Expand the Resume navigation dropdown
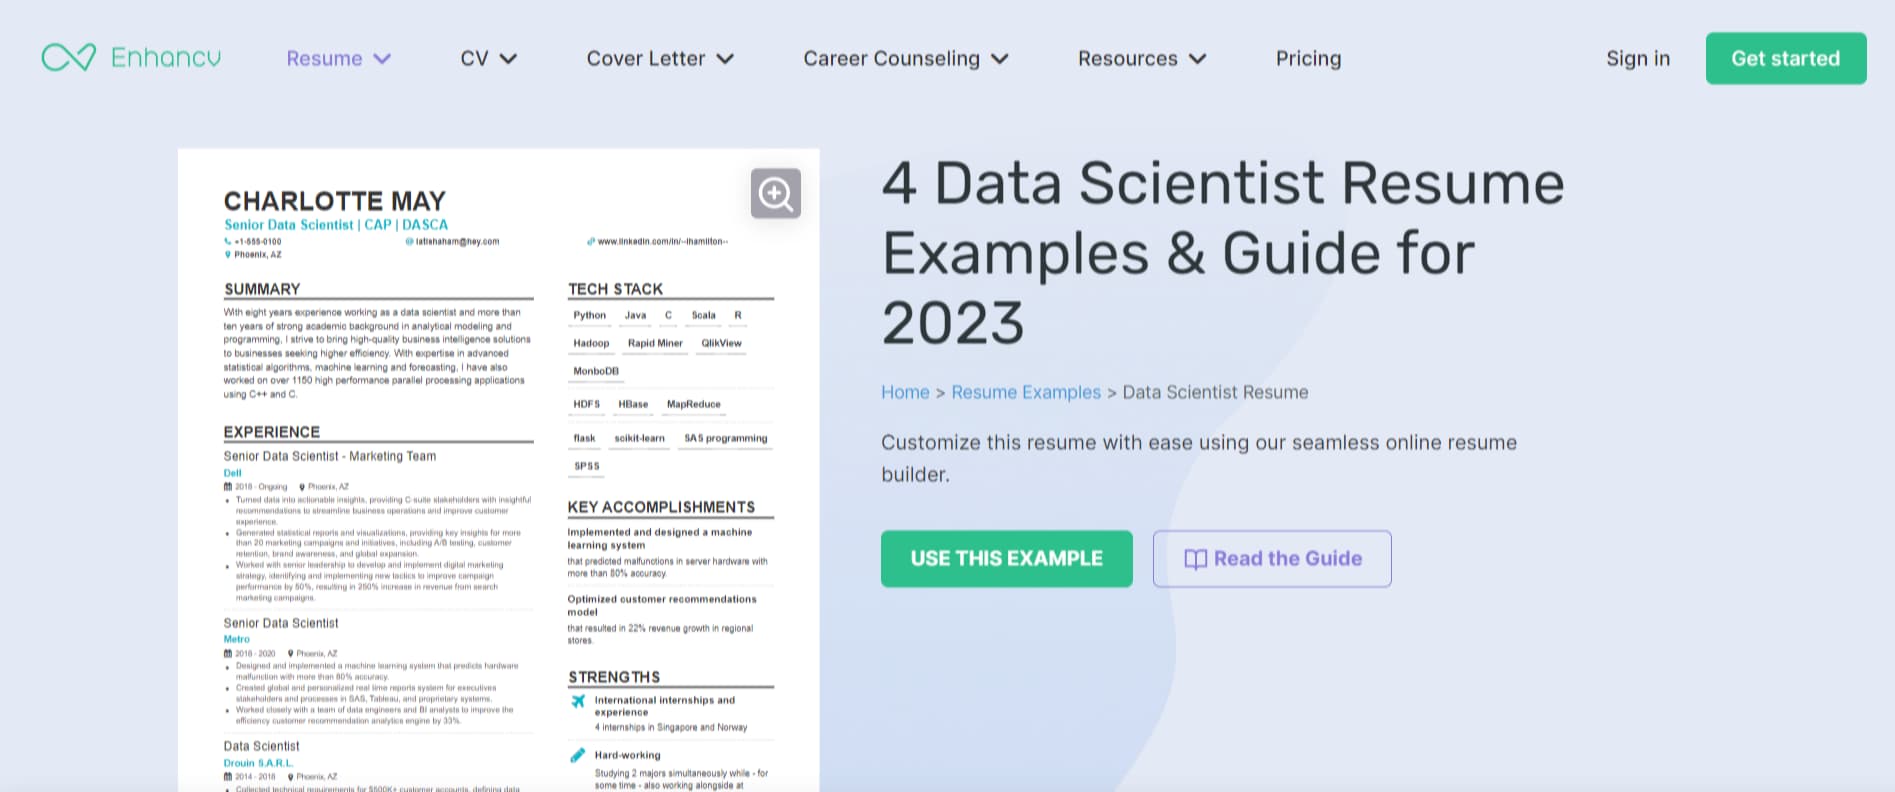 [338, 58]
